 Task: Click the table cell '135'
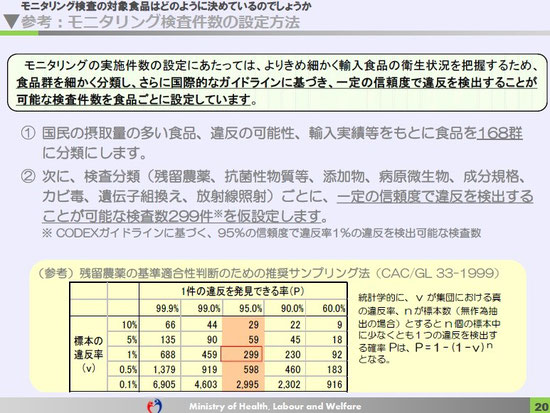tap(168, 340)
